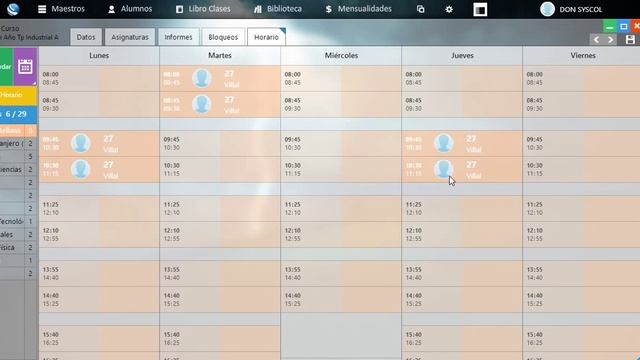The height and width of the screenshot is (360, 640).
Task: Open the DON SYSCOL user avatar
Action: point(547,9)
